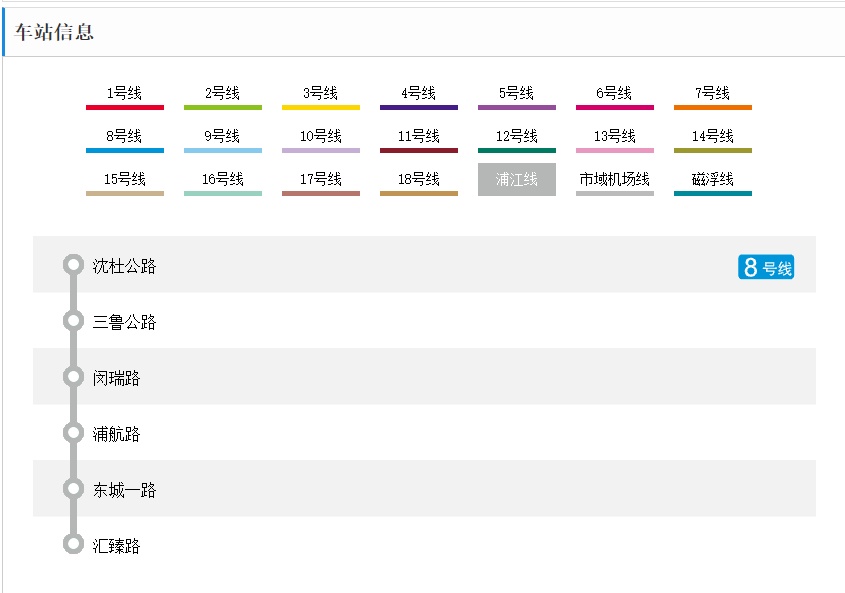The image size is (845, 593).
Task: Click the 三鲁公路 station circle marker
Action: (x=73, y=321)
